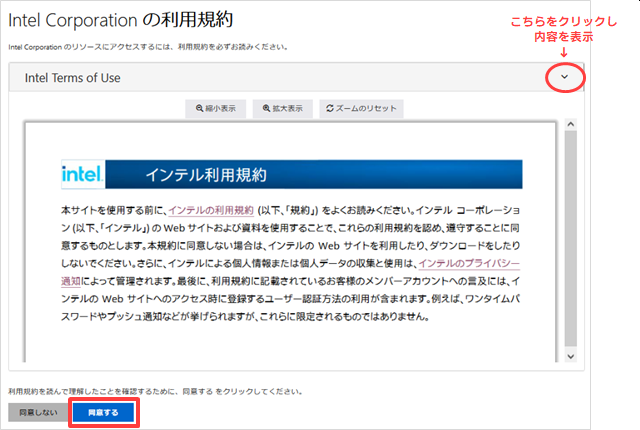This screenshot has height=430, width=640.
Task: Expand the Intel Terms of Use chevron
Action: pyautogui.click(x=564, y=77)
